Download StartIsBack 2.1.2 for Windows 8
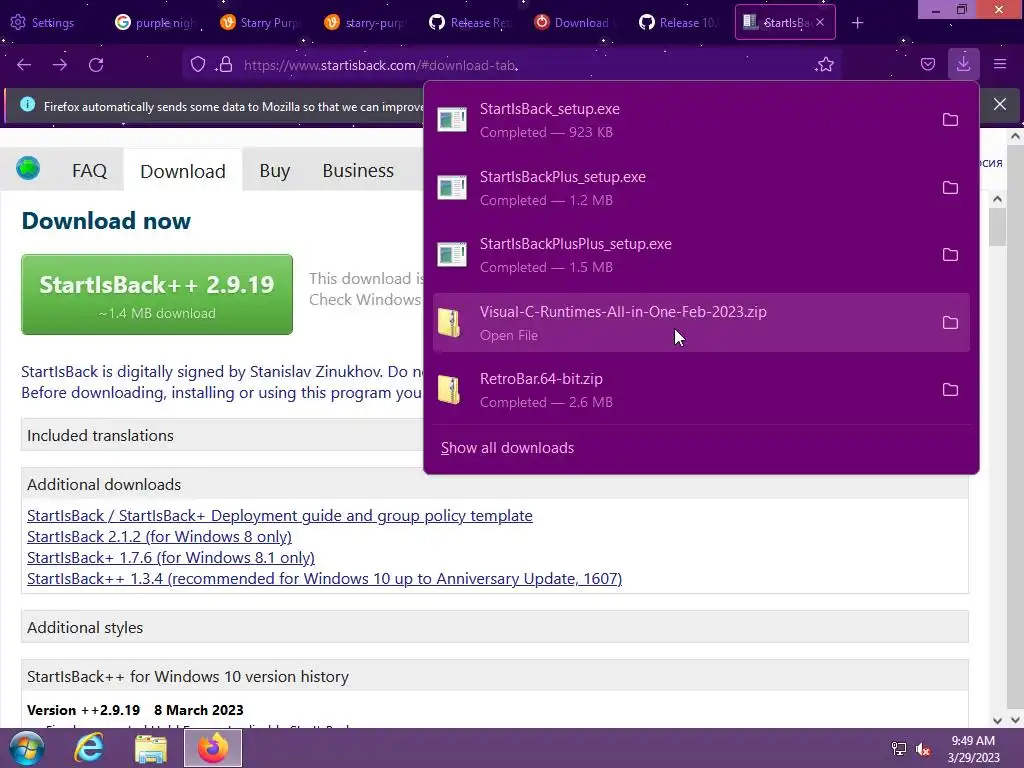The image size is (1024, 768). click(159, 537)
